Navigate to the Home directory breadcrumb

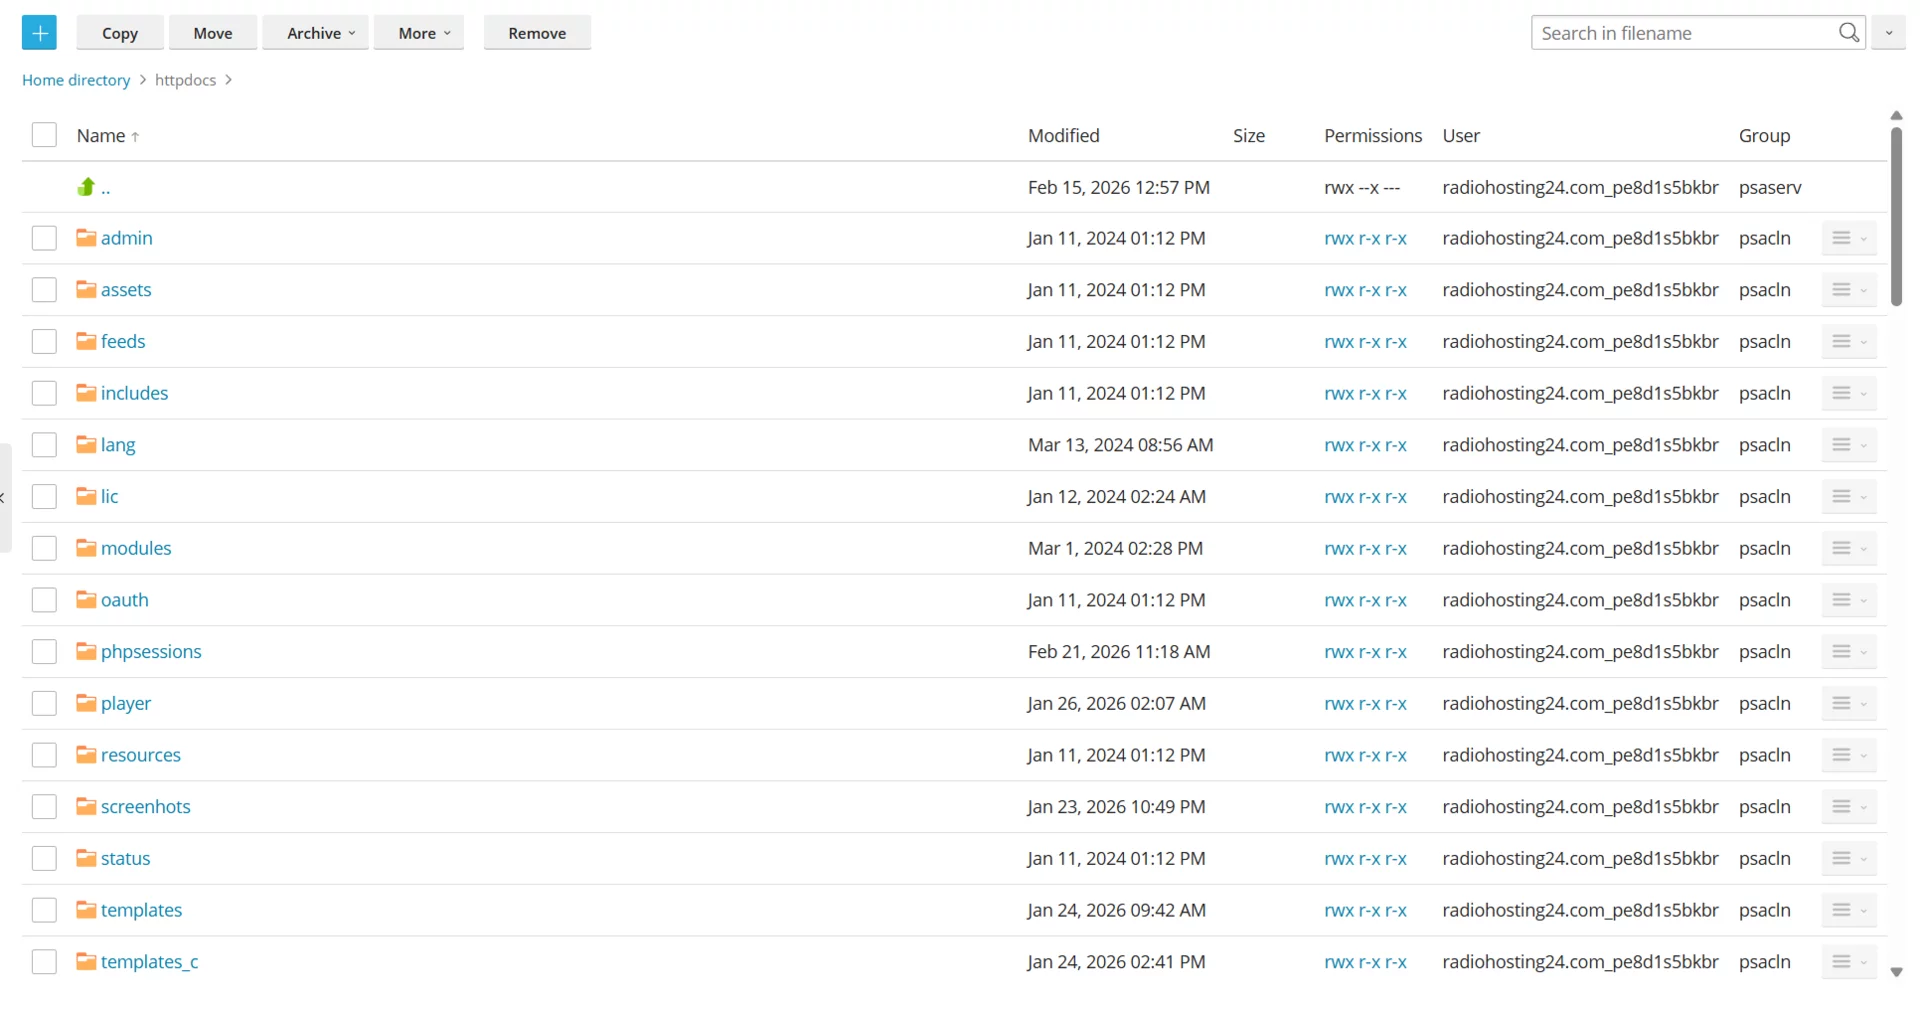click(74, 80)
